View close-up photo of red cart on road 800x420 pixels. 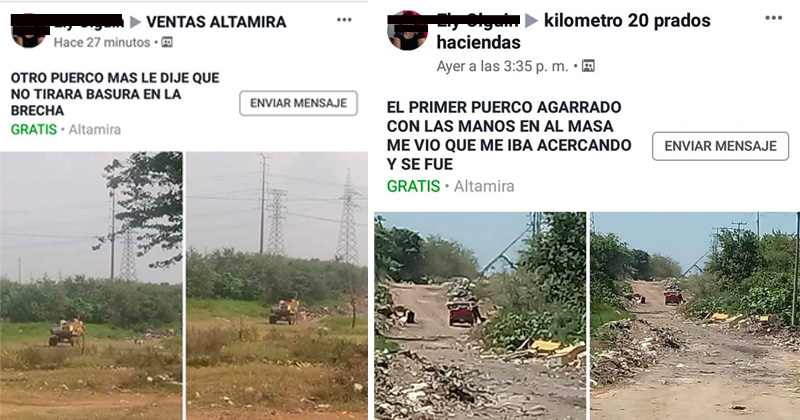[480, 316]
